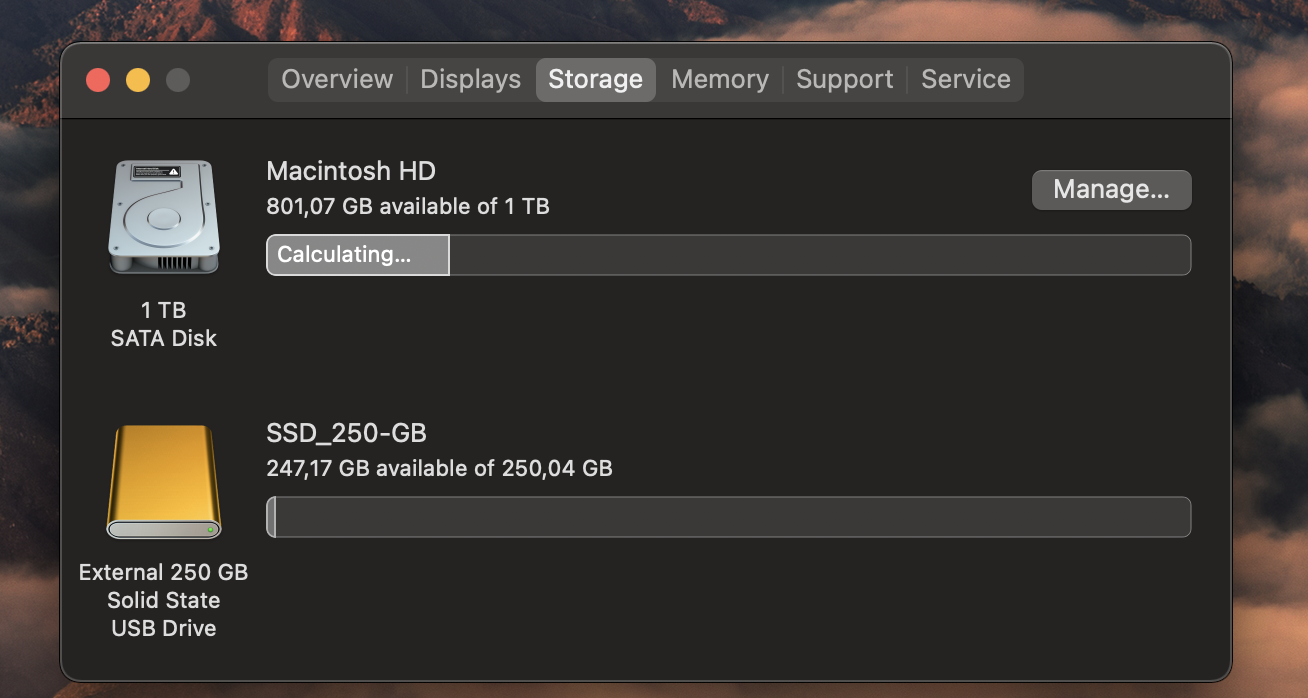The width and height of the screenshot is (1308, 698).
Task: Select the Storage tab
Action: [595, 80]
